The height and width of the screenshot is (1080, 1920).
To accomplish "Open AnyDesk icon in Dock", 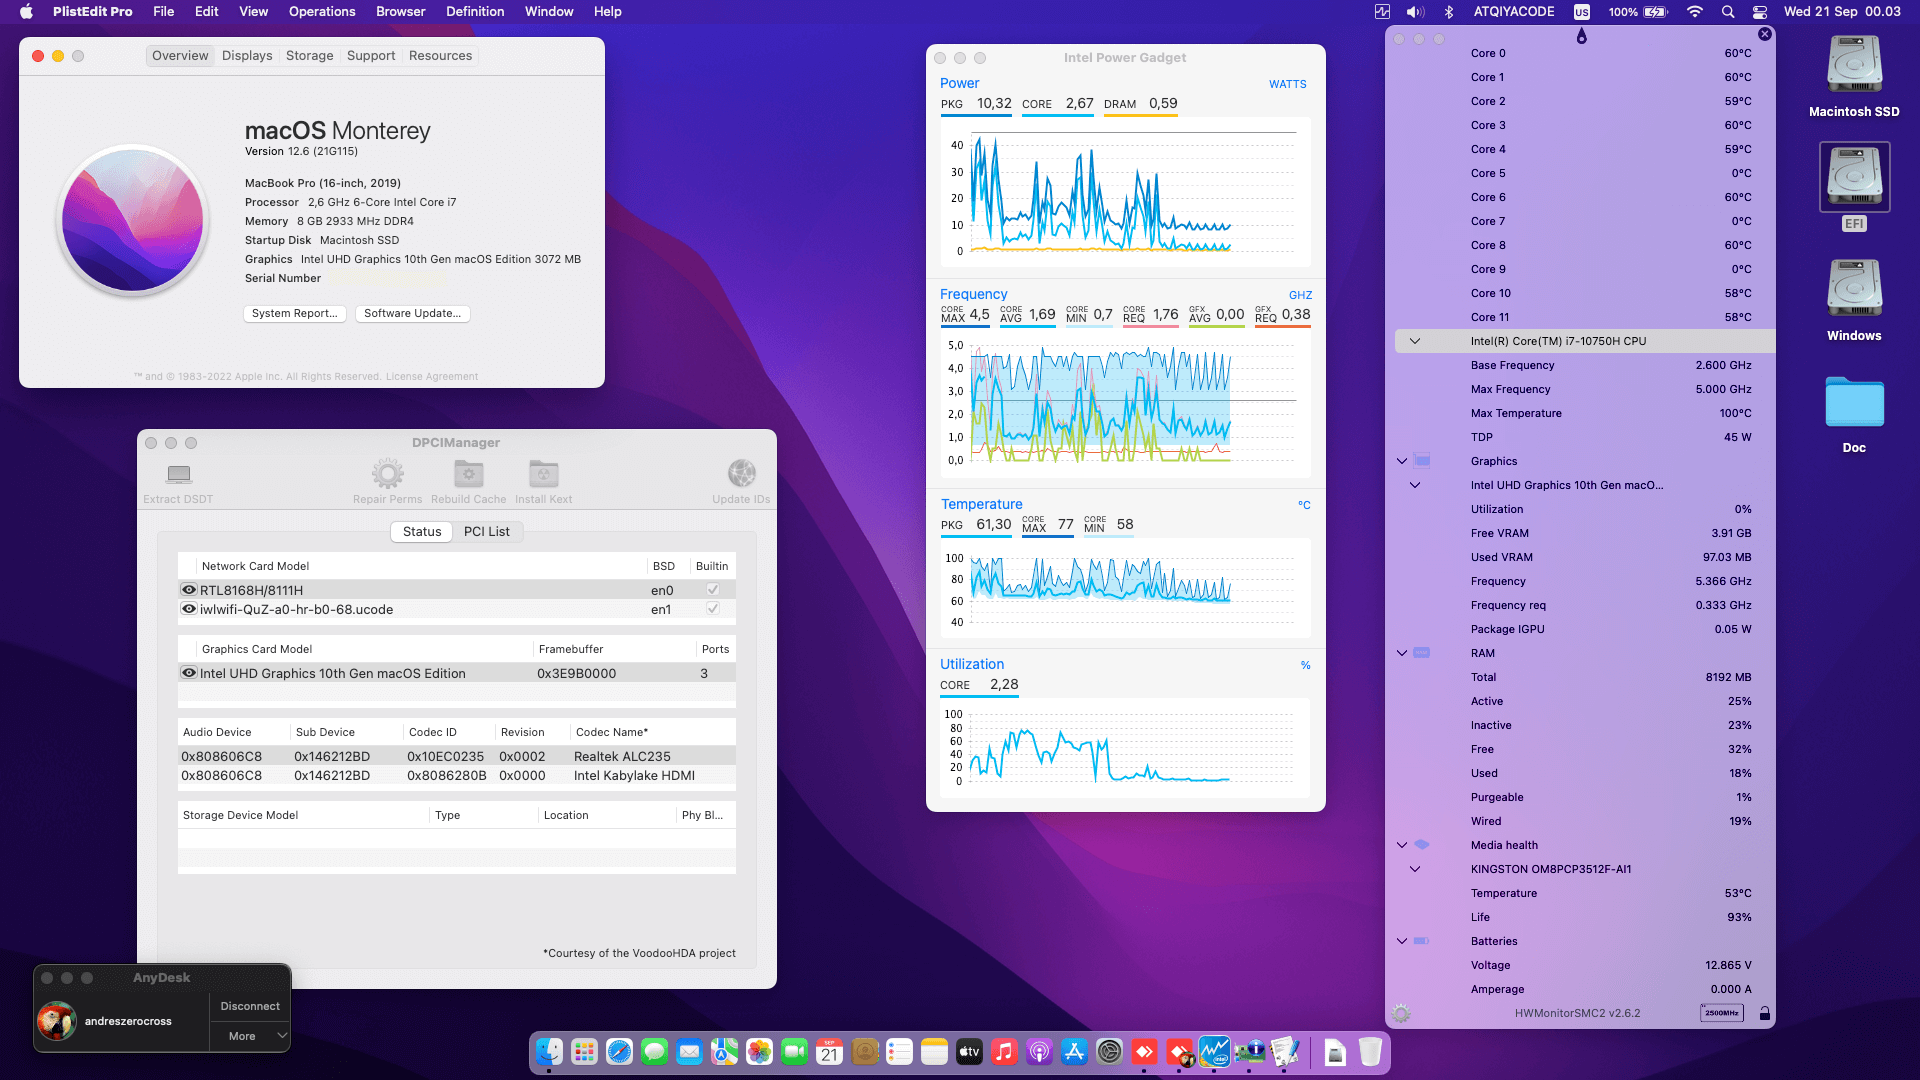I will (x=1144, y=1052).
